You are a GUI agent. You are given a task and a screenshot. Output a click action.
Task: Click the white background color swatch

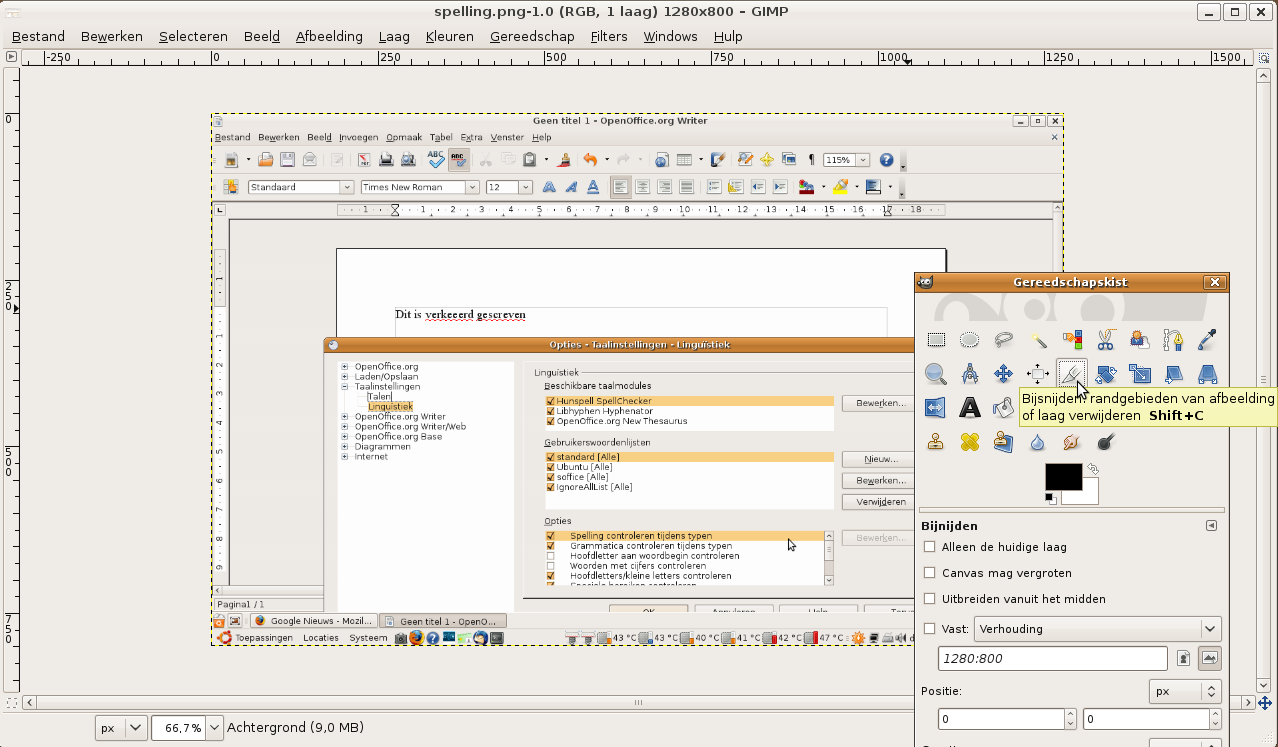point(1090,496)
